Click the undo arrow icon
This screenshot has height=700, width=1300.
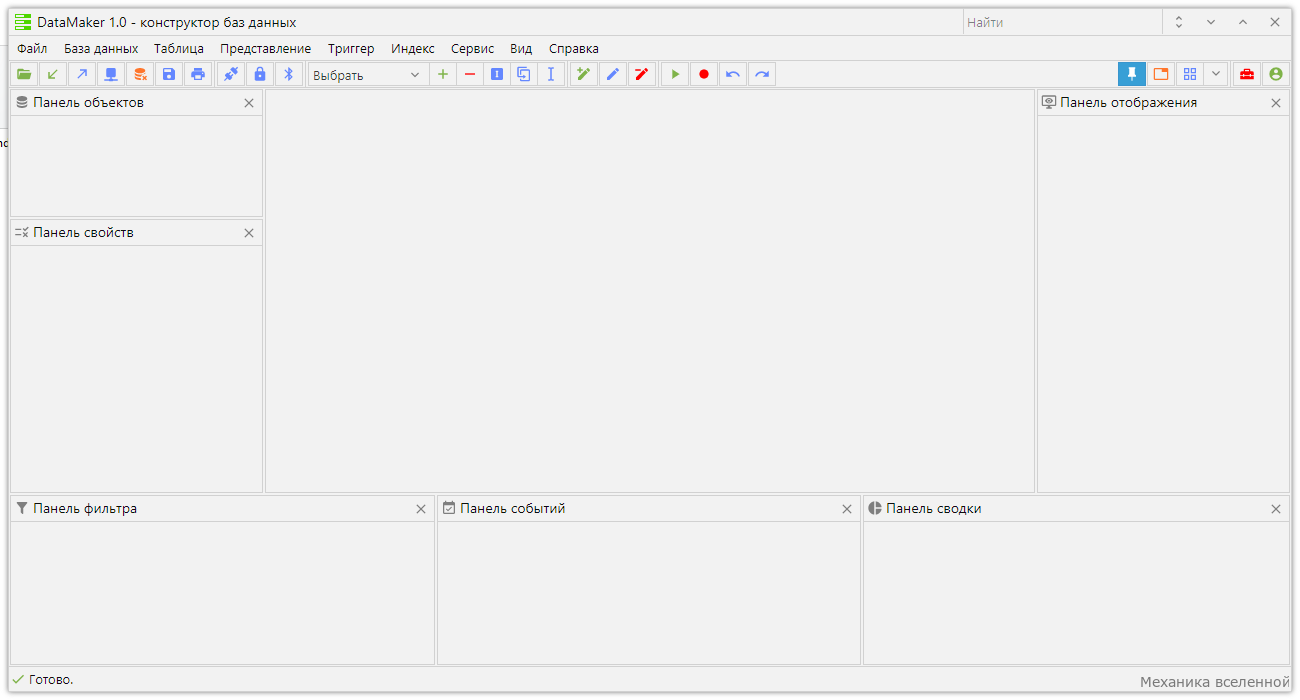733,74
